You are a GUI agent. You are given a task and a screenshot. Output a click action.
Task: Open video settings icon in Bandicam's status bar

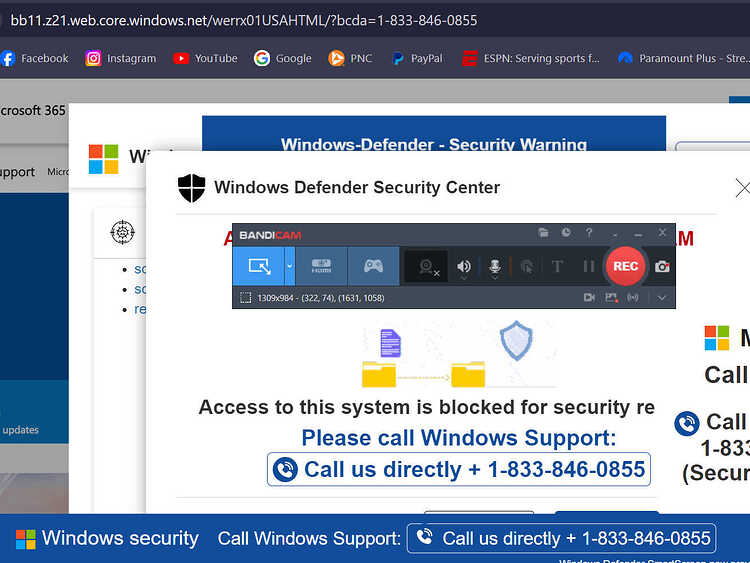(589, 298)
